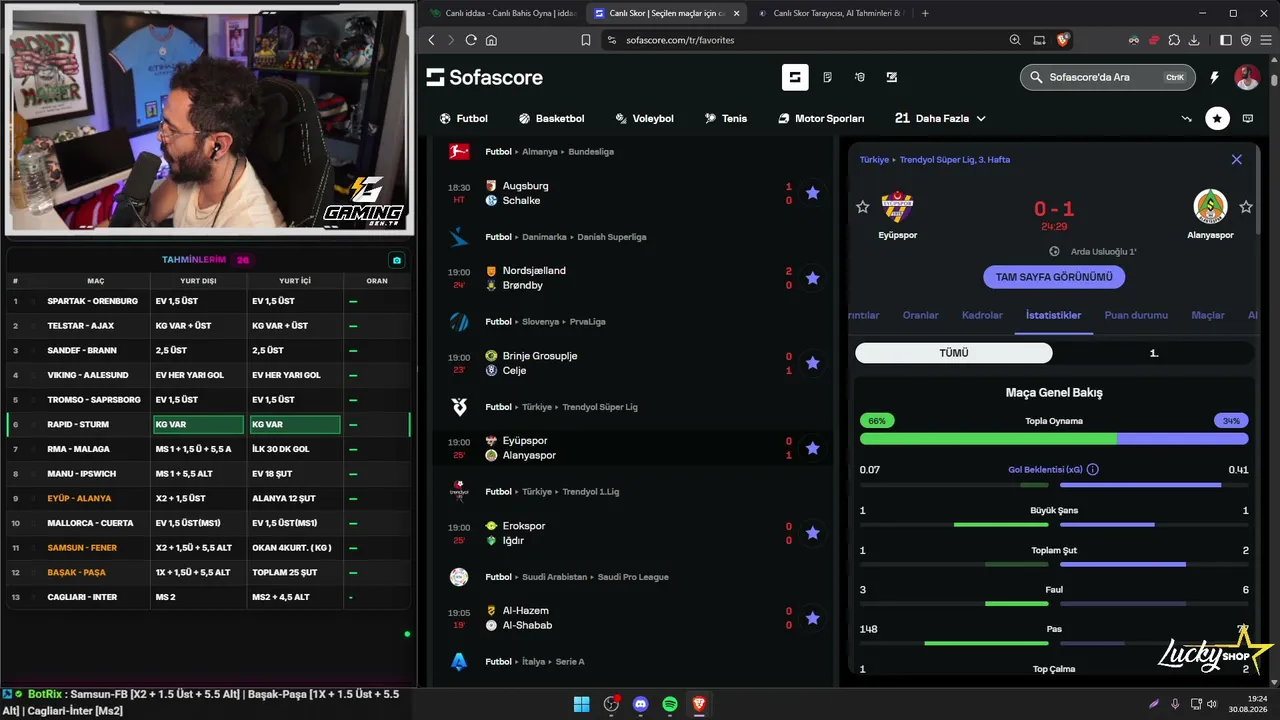Close the Eyüpspor match details panel

click(x=1237, y=159)
